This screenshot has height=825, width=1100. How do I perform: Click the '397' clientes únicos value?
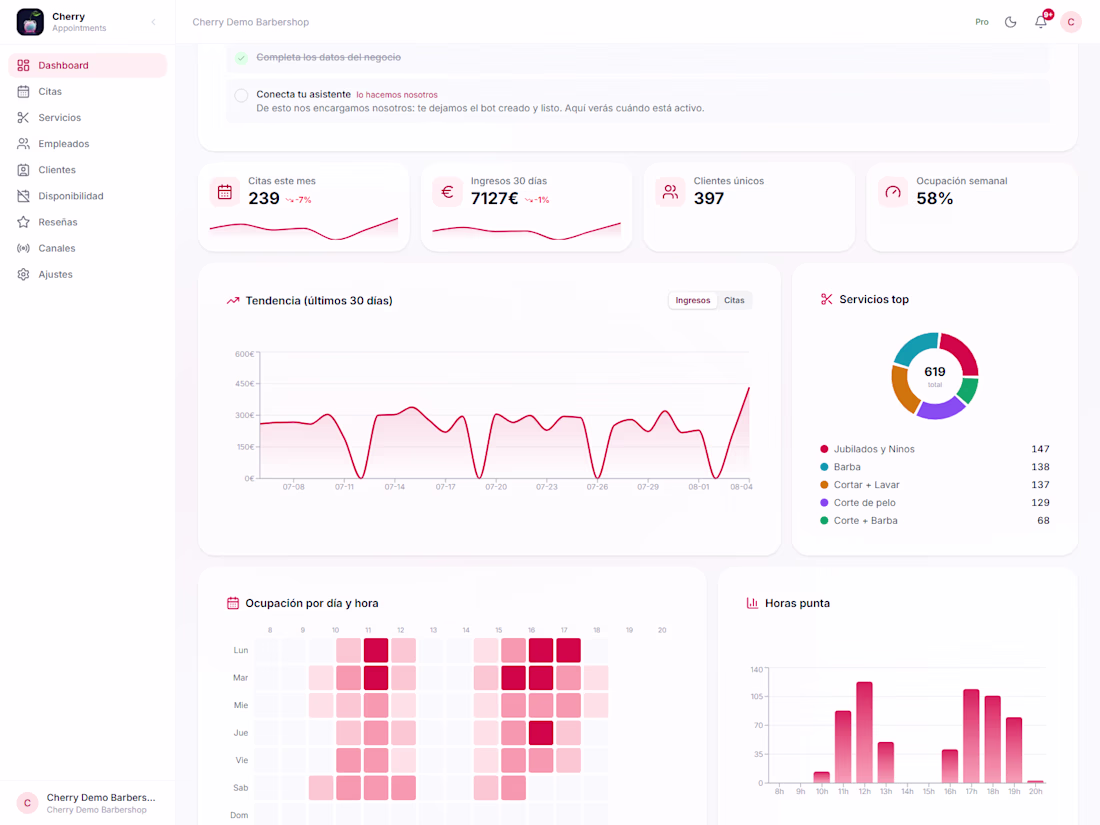click(x=709, y=199)
